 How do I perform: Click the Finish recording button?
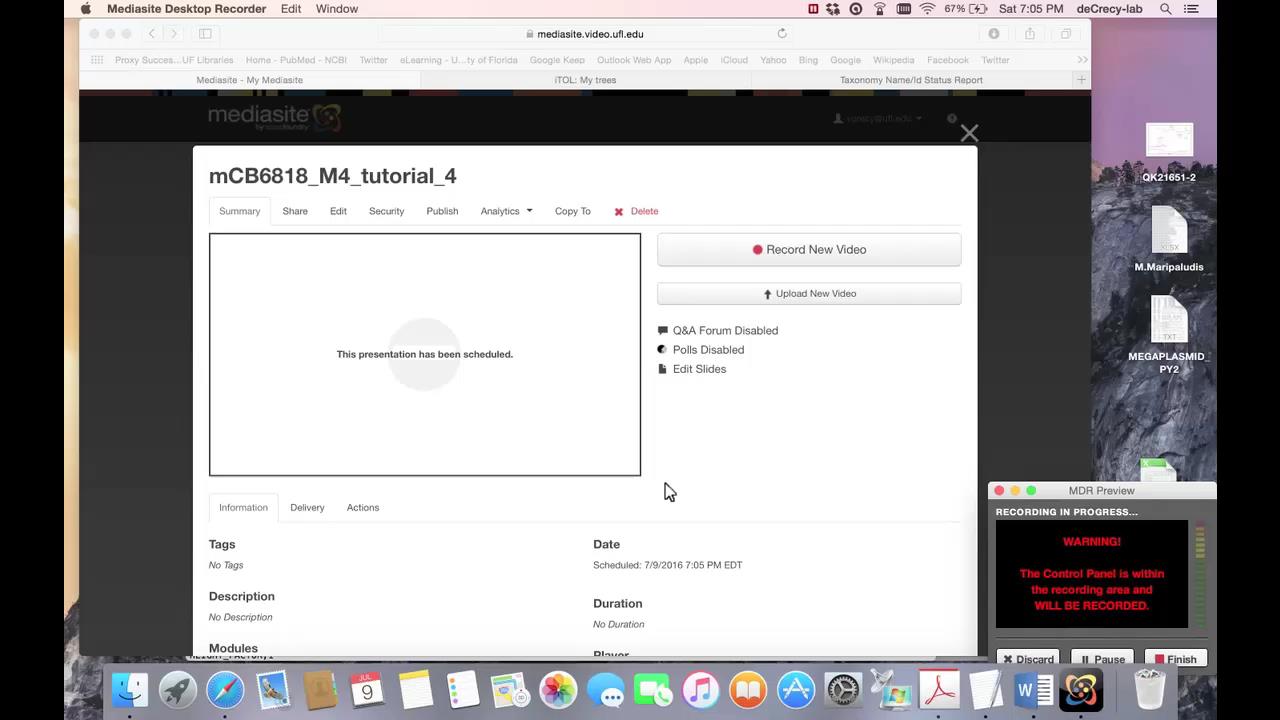pos(1175,659)
